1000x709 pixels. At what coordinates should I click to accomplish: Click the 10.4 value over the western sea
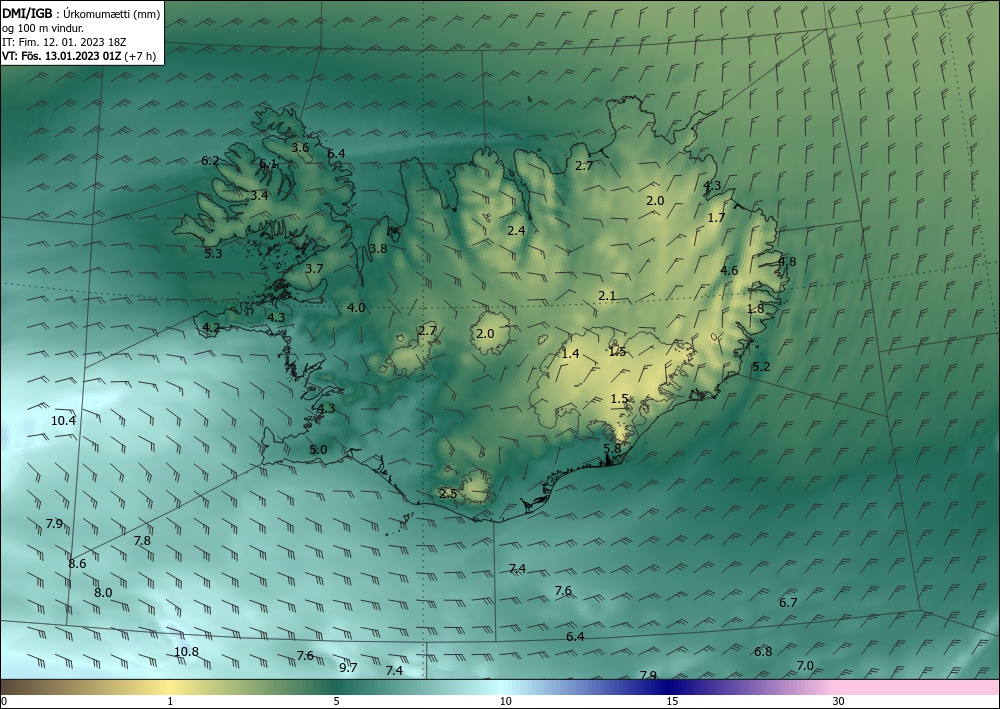point(63,421)
